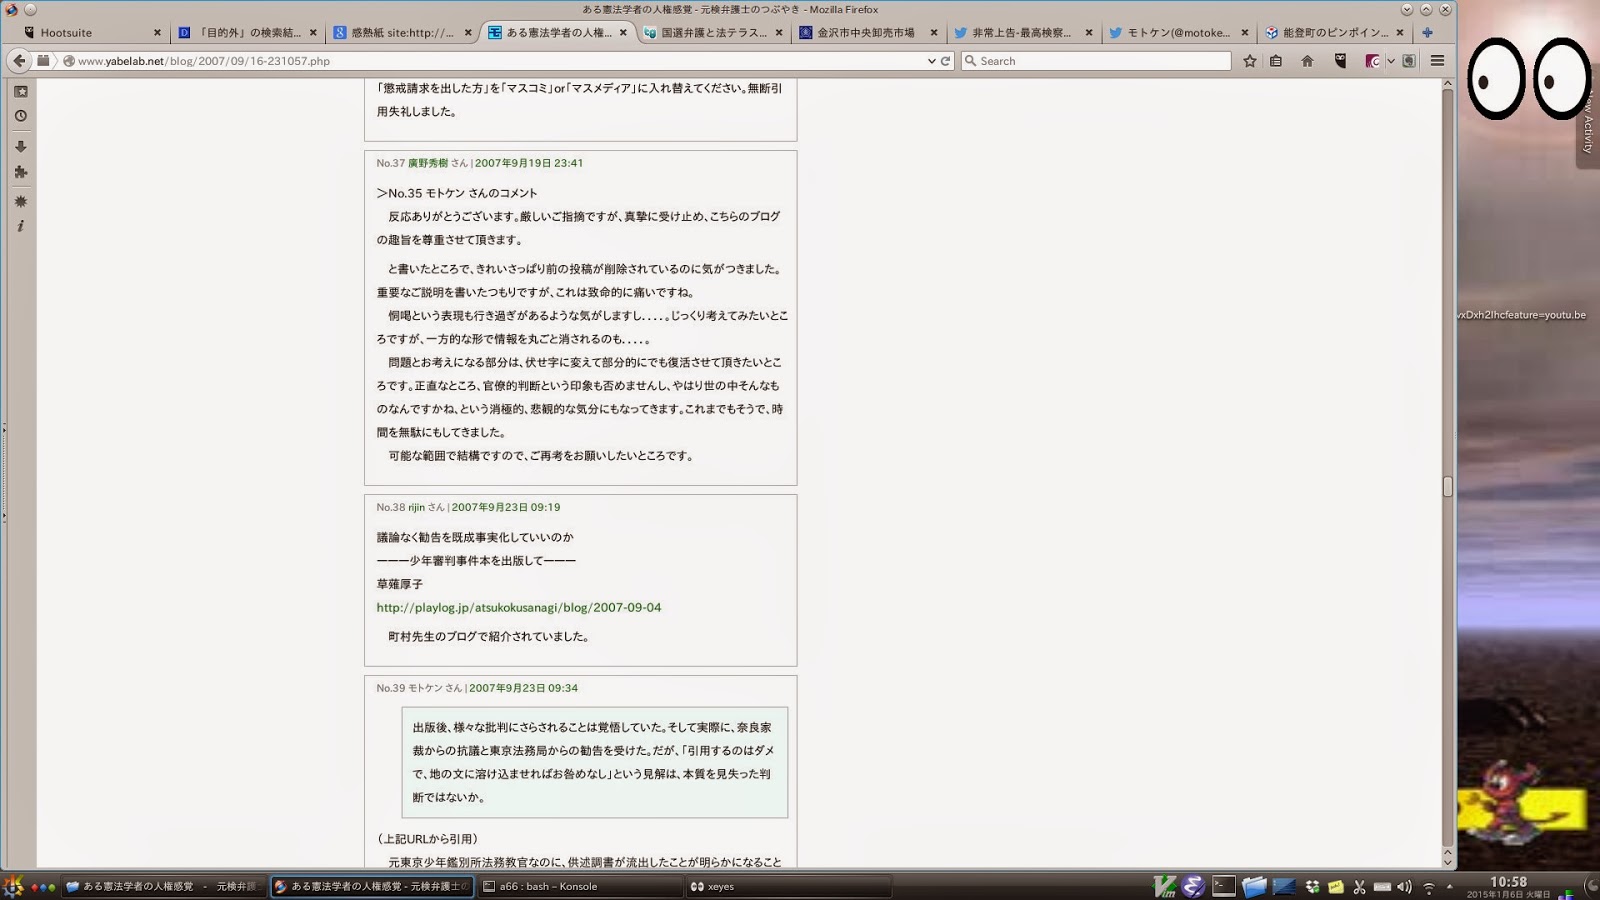The height and width of the screenshot is (900, 1600).
Task: Open the sidebar downloads arrow icon
Action: (x=20, y=146)
